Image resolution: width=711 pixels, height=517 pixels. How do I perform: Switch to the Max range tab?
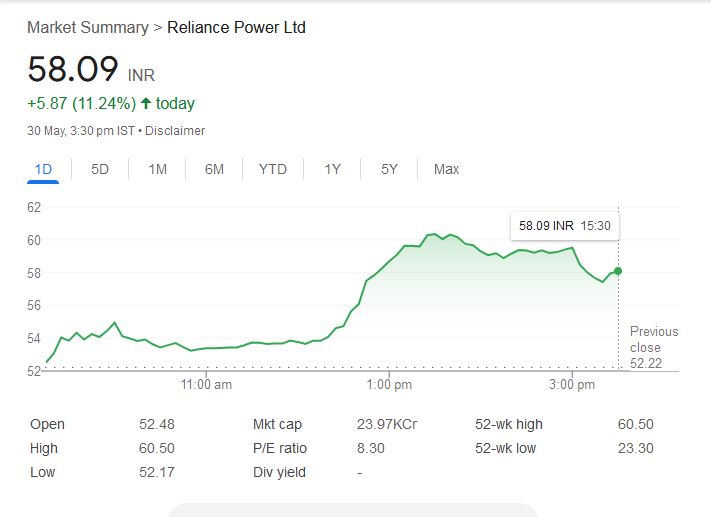click(446, 169)
